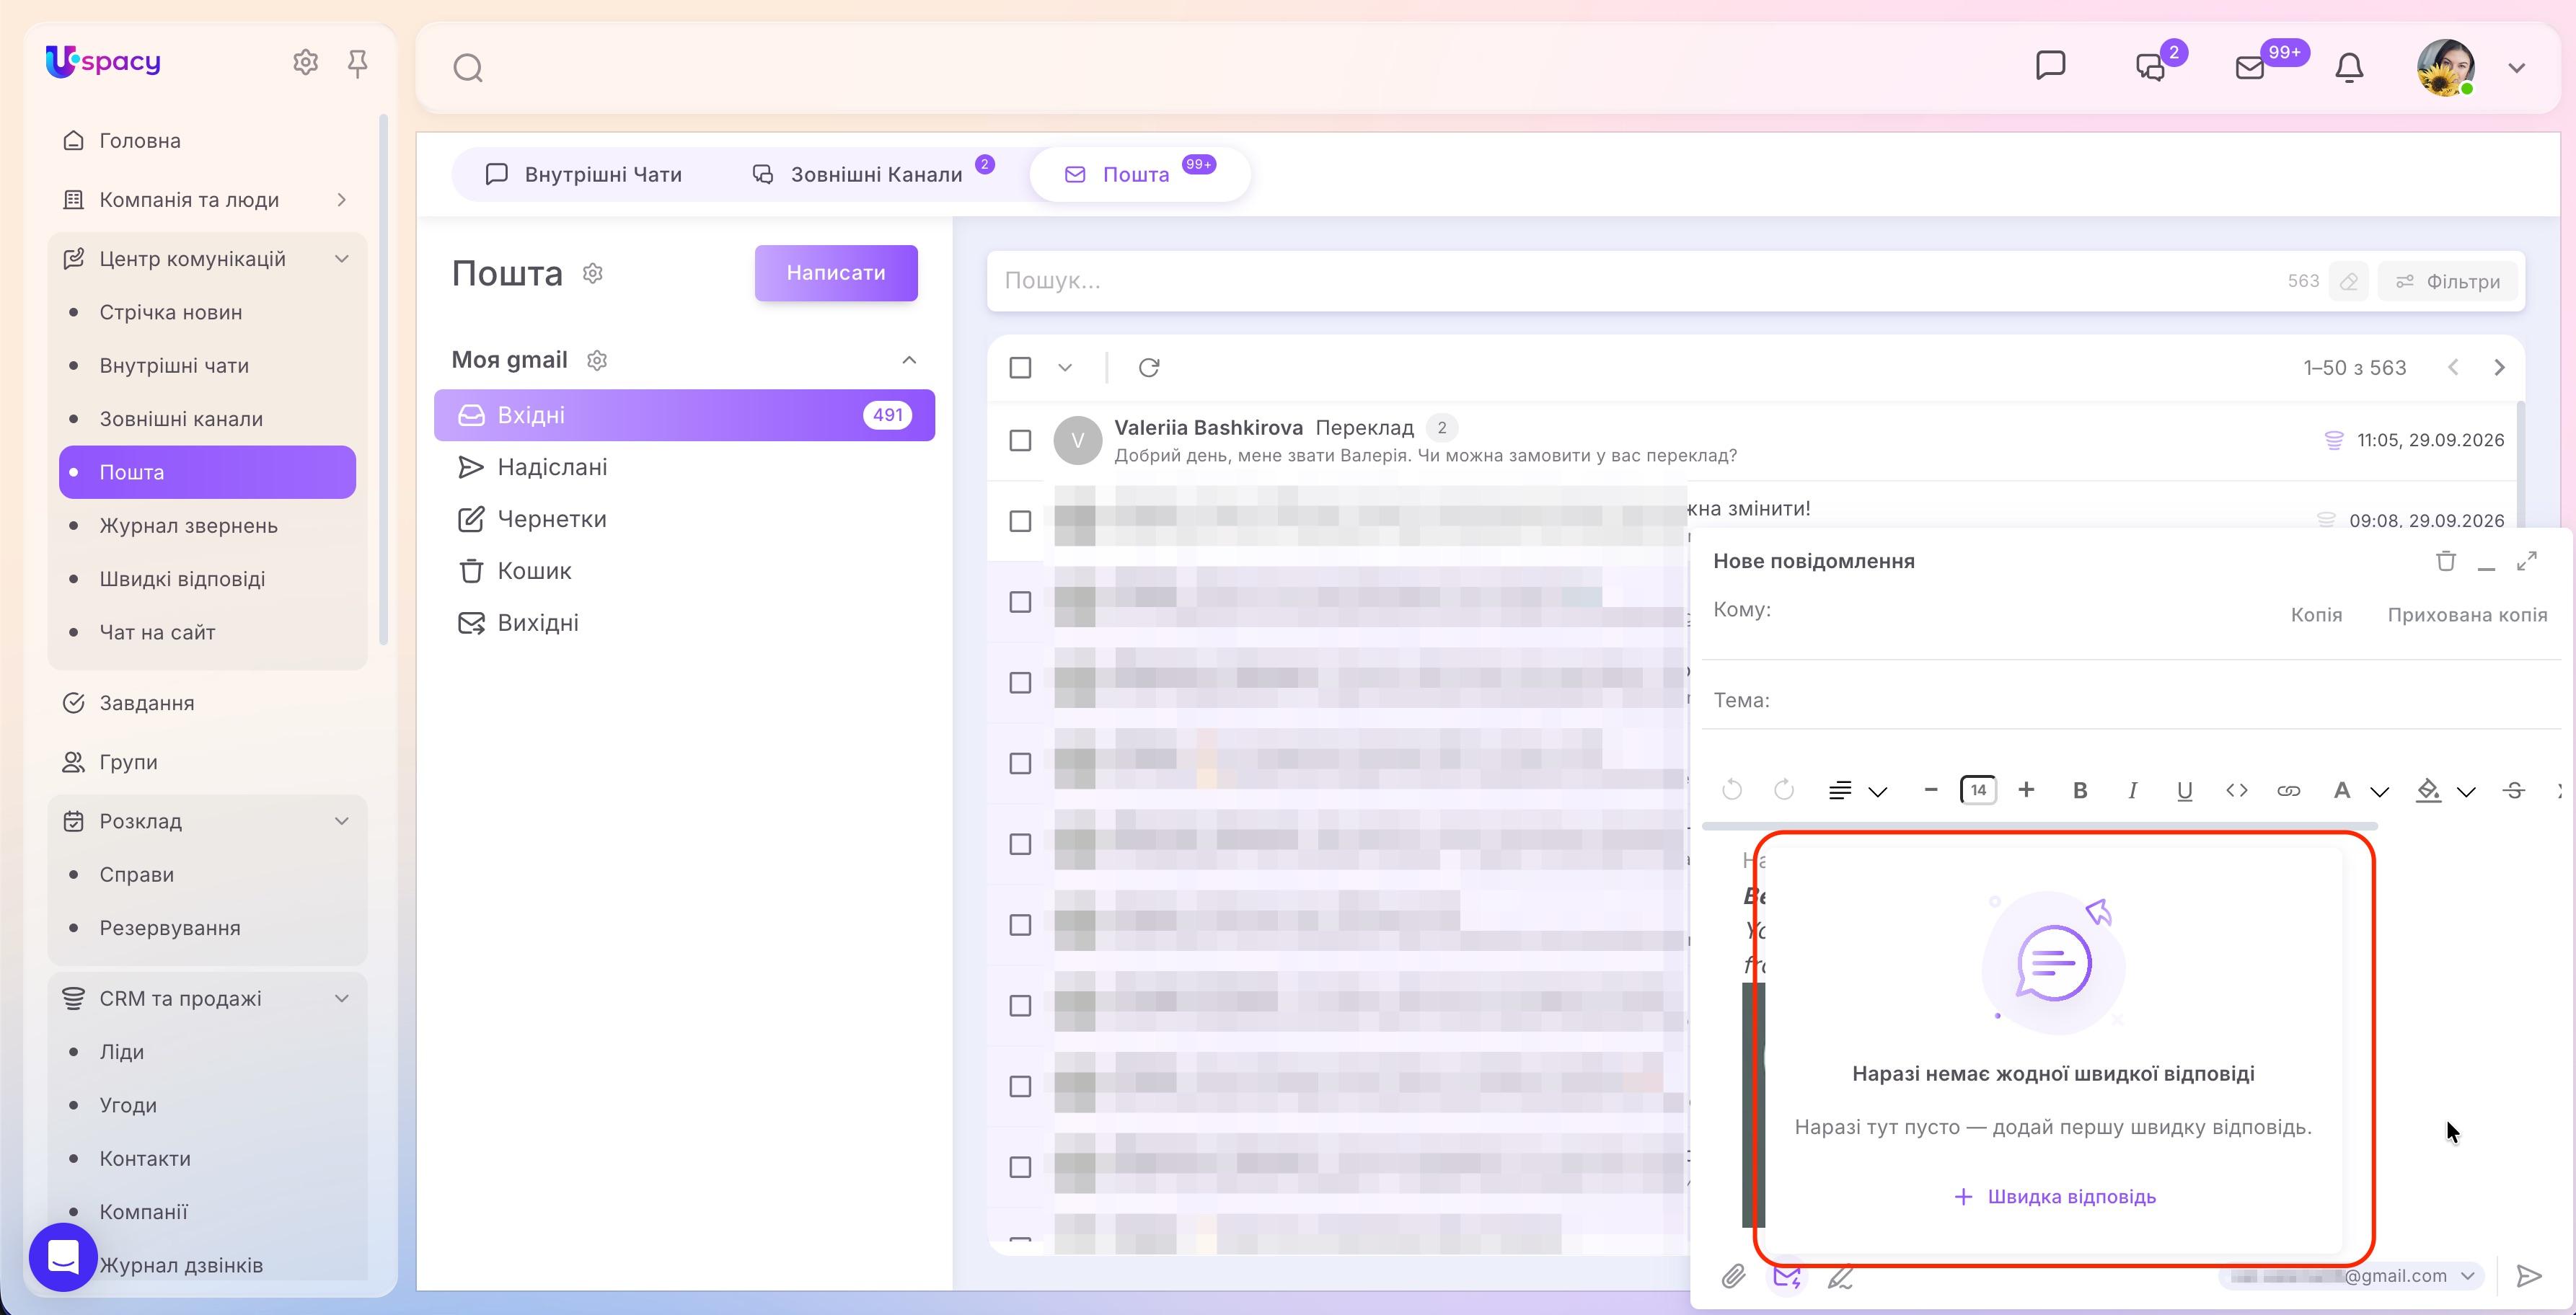Open user profile menu chevron
This screenshot has height=1315, width=2576.
click(x=2517, y=68)
